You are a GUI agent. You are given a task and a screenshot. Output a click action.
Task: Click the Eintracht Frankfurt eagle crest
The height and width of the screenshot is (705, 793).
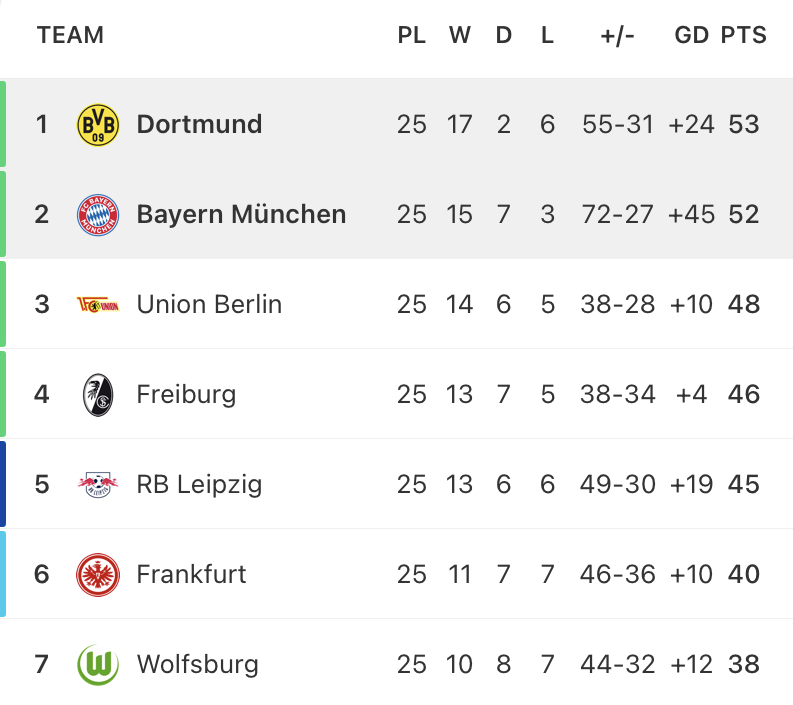[98, 575]
